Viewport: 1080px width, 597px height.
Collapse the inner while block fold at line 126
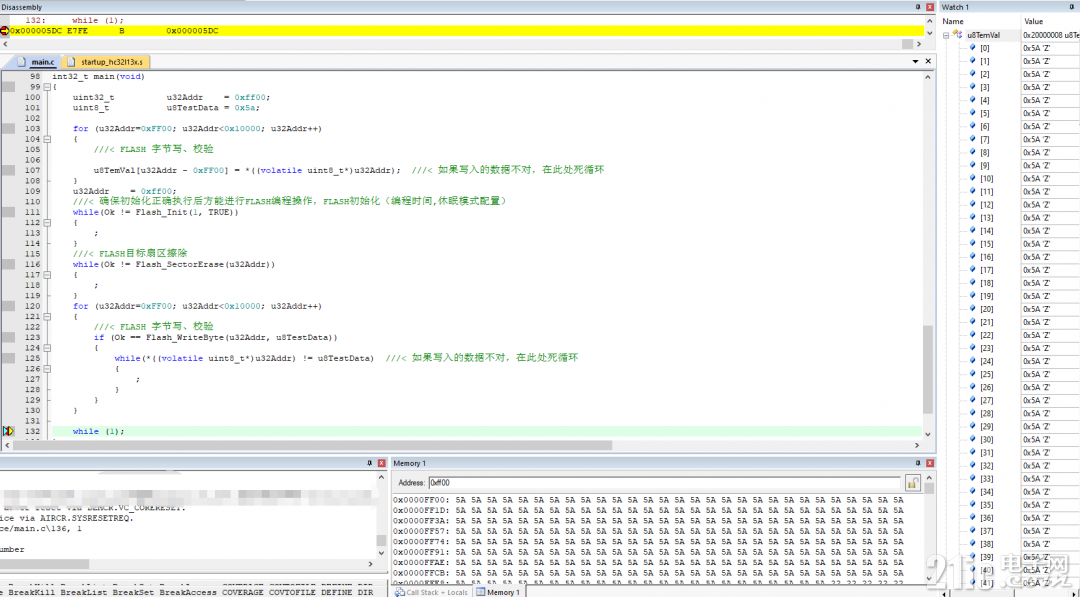pyautogui.click(x=47, y=369)
